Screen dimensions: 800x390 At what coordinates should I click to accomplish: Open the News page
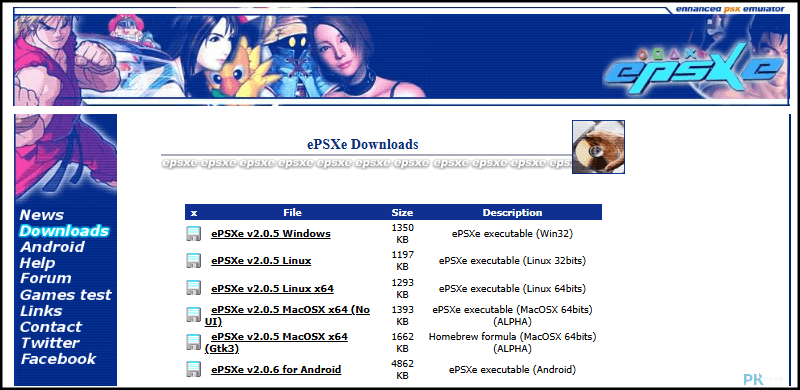tap(41, 215)
